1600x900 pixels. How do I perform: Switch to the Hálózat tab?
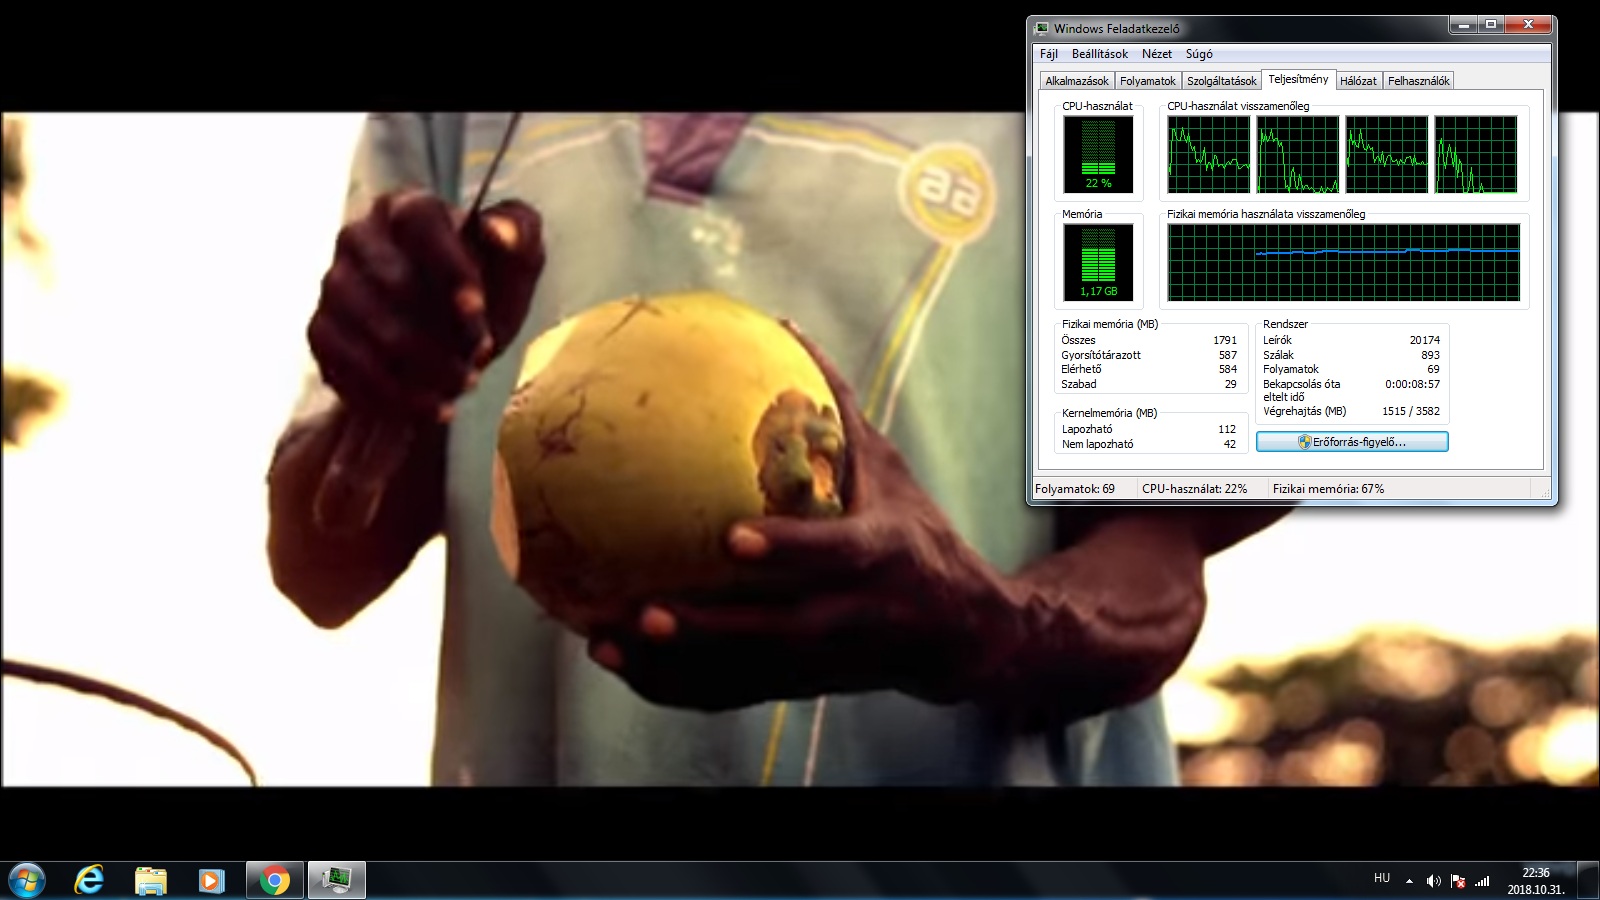tap(1358, 81)
